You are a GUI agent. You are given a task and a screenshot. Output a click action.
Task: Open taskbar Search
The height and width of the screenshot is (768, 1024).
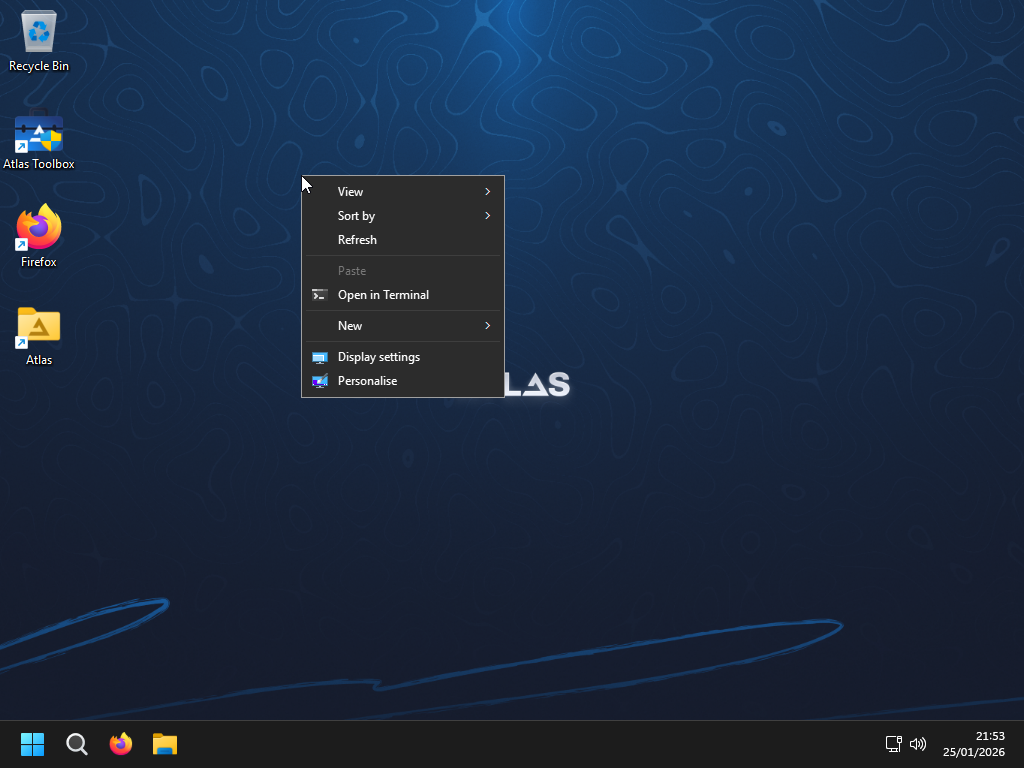click(76, 744)
